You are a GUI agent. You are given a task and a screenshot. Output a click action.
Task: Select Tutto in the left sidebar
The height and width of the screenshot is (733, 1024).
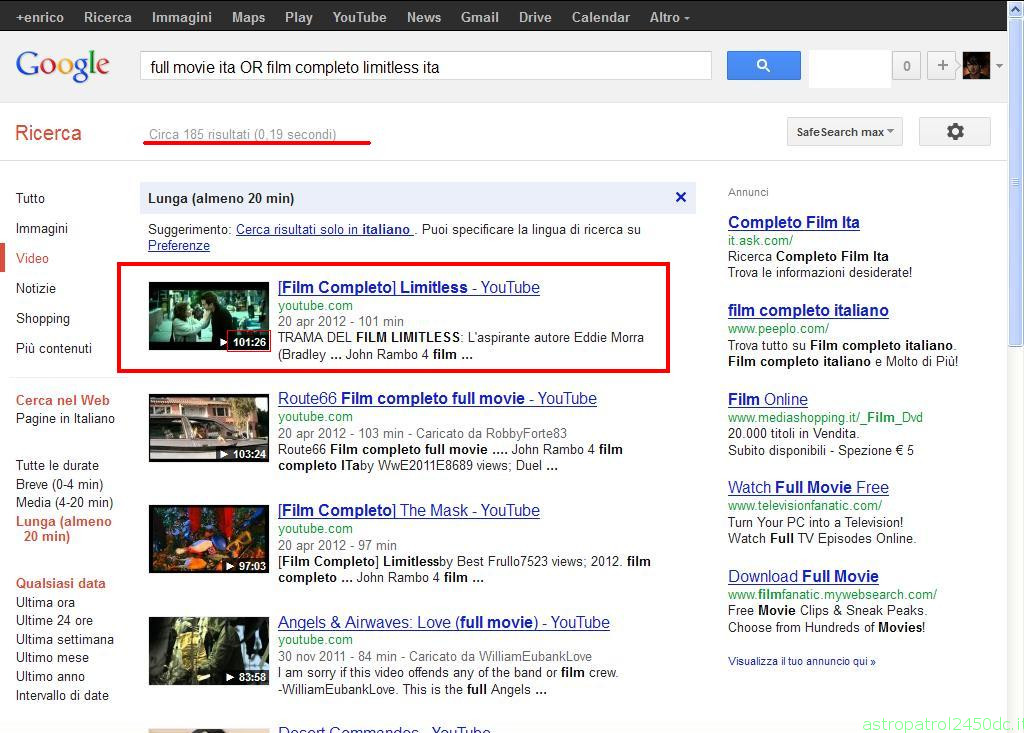point(30,198)
